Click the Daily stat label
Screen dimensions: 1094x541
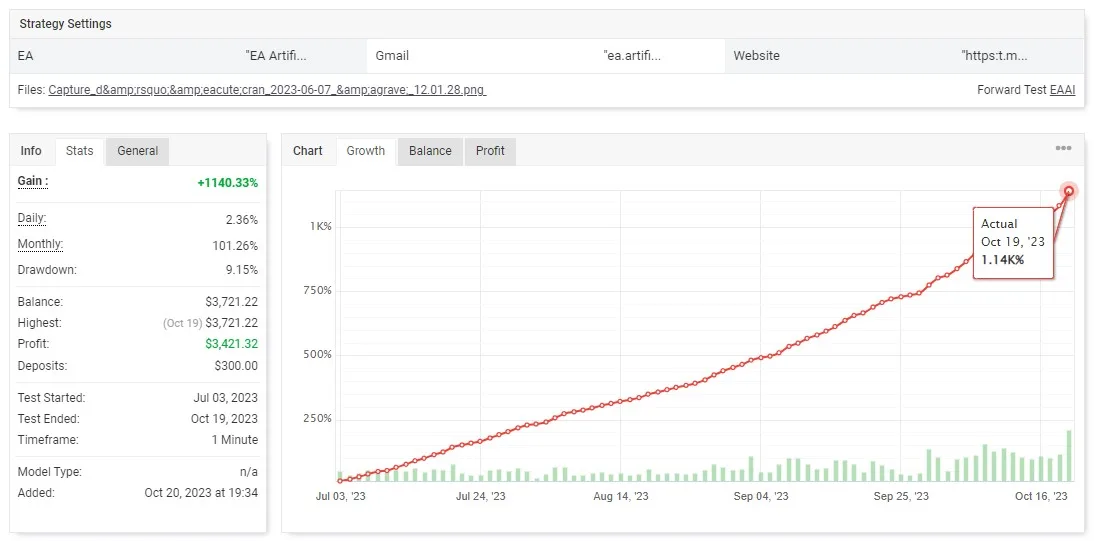click(32, 219)
